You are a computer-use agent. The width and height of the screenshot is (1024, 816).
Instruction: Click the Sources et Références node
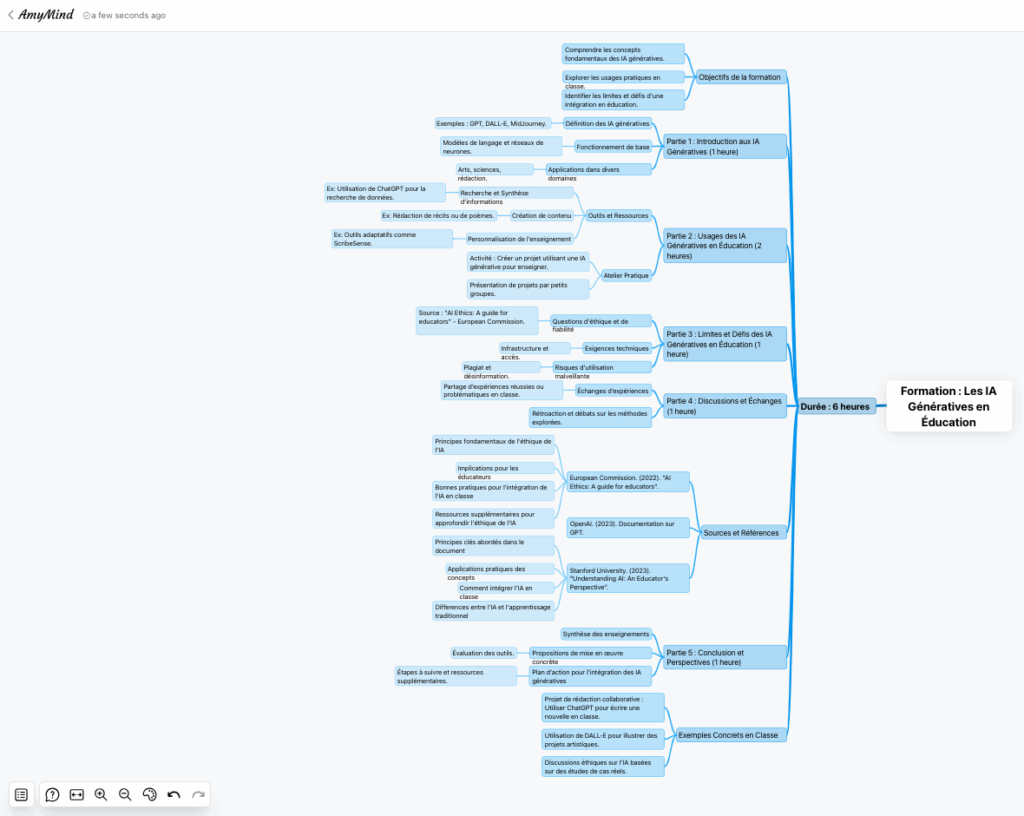(740, 532)
